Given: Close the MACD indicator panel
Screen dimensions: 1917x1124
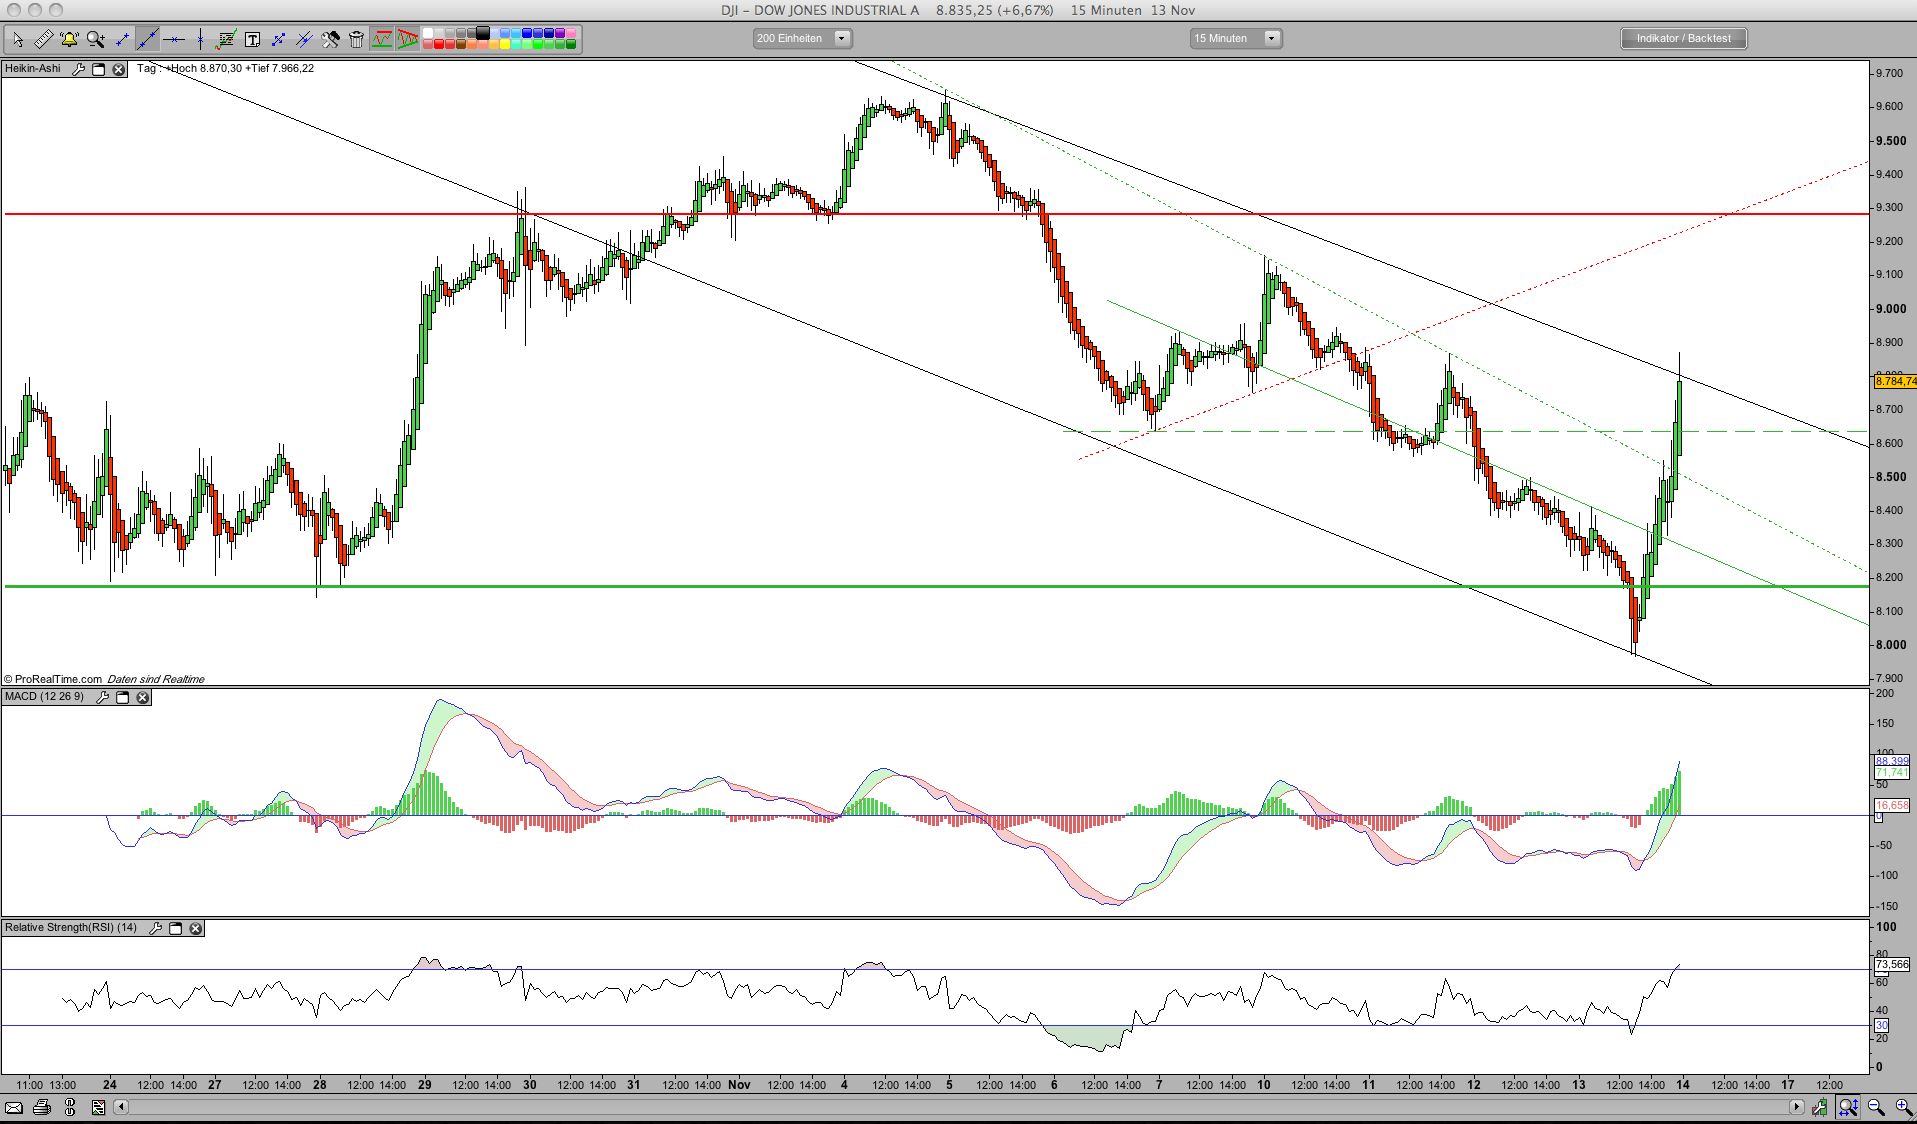Looking at the screenshot, I should [x=143, y=697].
